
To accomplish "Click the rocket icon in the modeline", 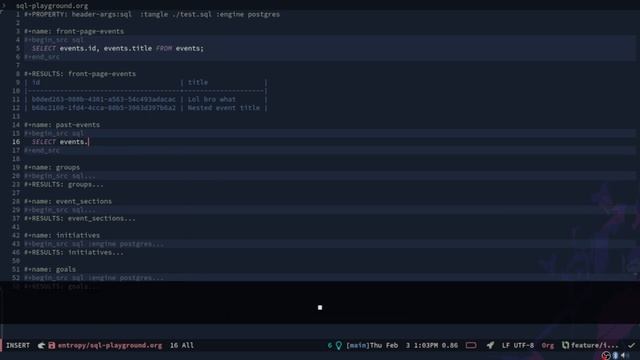I will point(490,345).
